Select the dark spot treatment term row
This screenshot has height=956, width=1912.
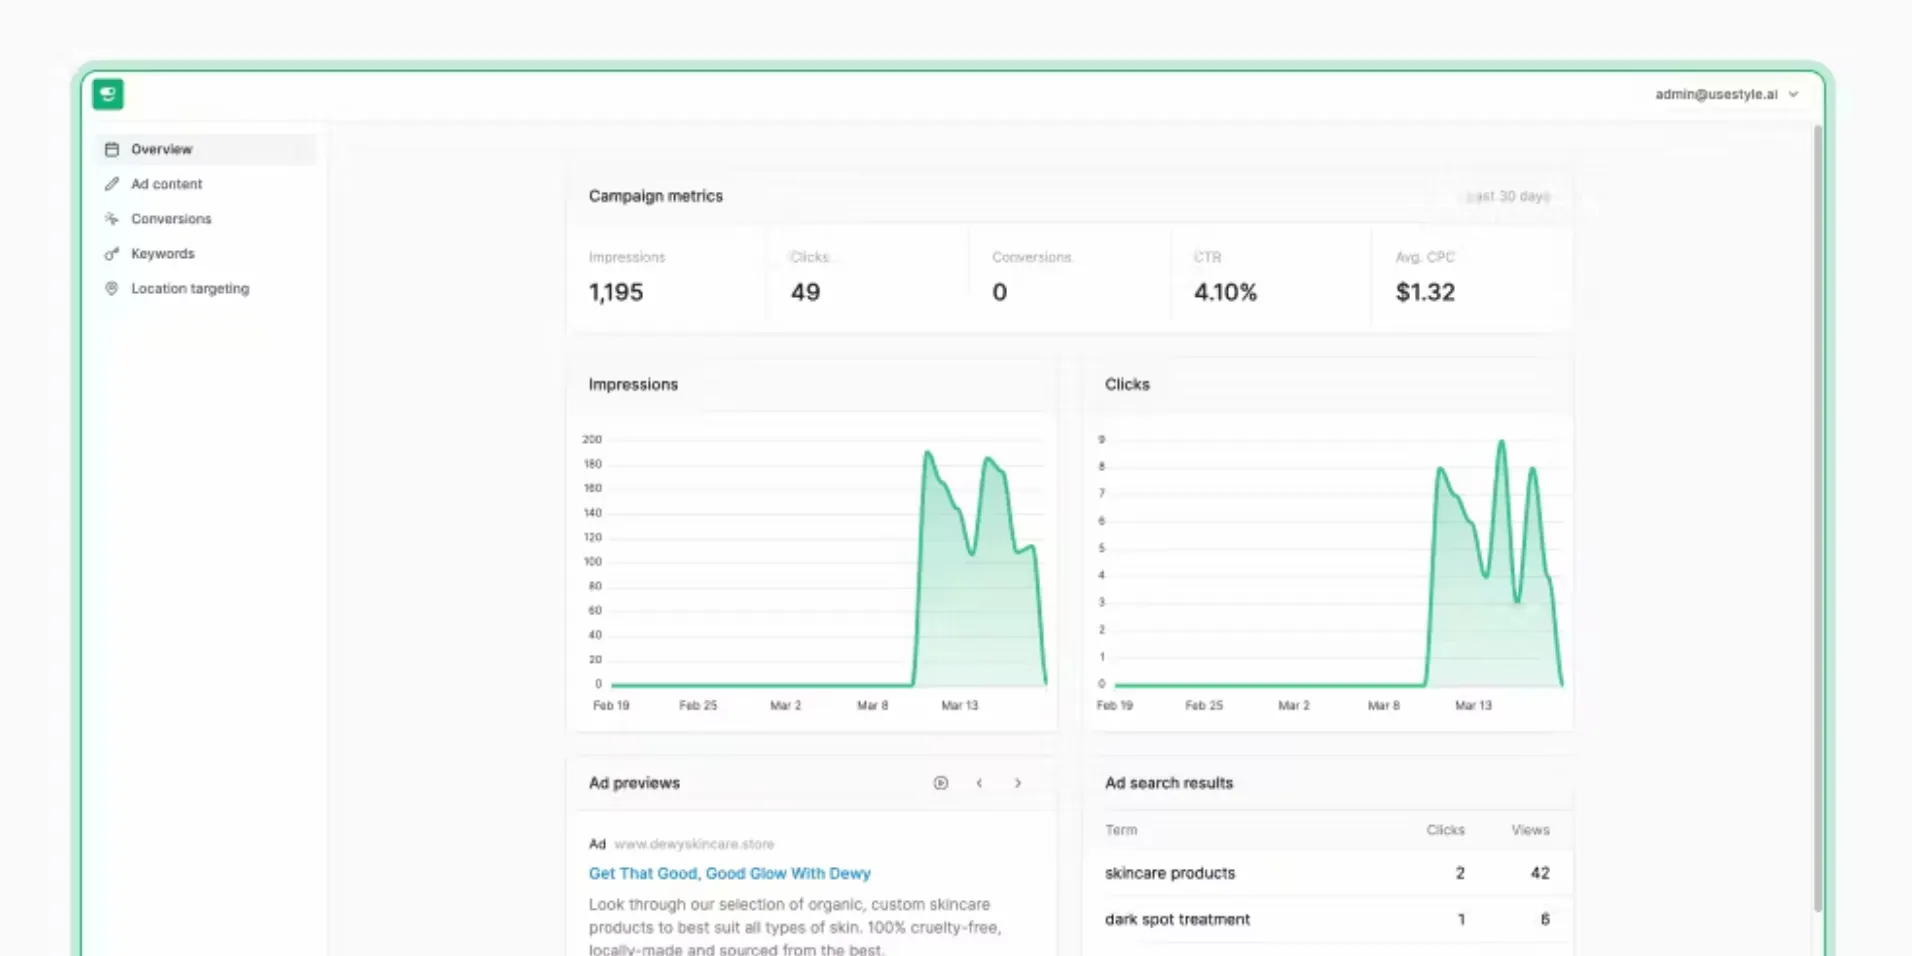(1329, 919)
